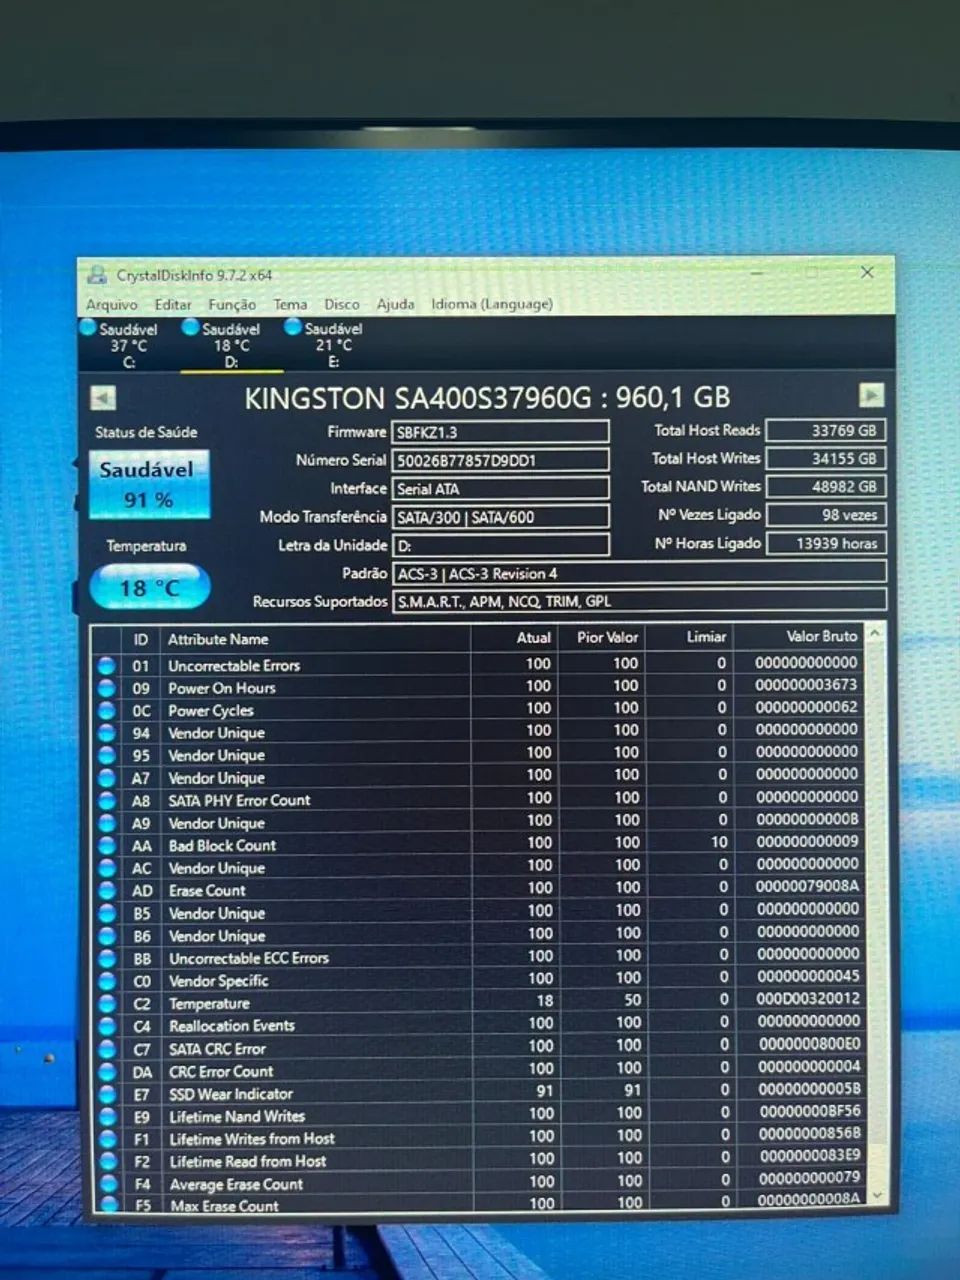
Task: Click status icon for Power Cycles row
Action: (106, 710)
